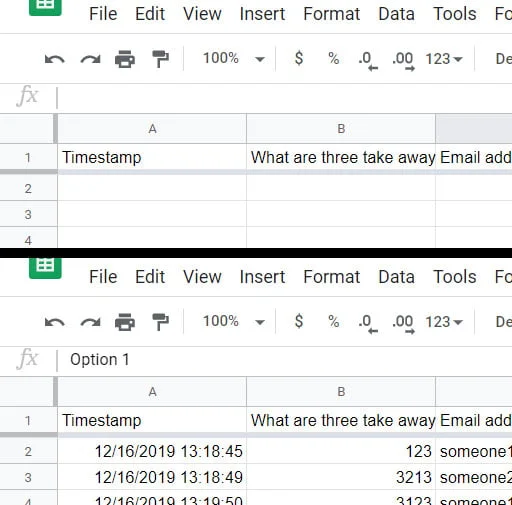Click formula bar showing Option 1

click(x=285, y=360)
